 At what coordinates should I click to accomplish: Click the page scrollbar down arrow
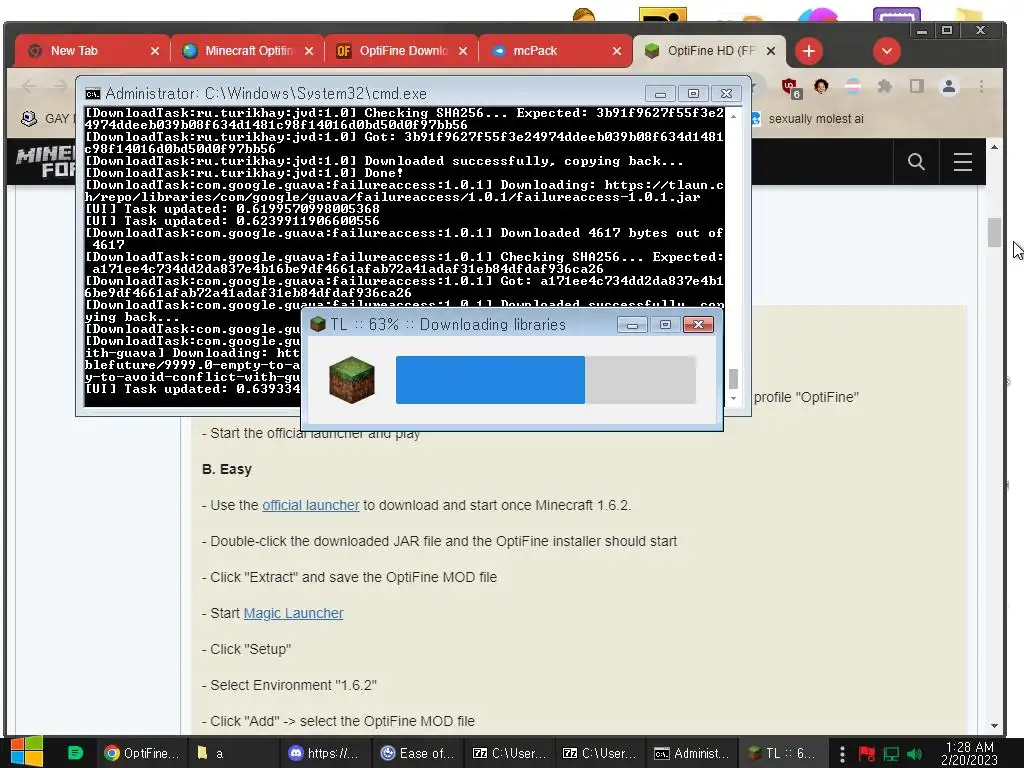tap(994, 726)
